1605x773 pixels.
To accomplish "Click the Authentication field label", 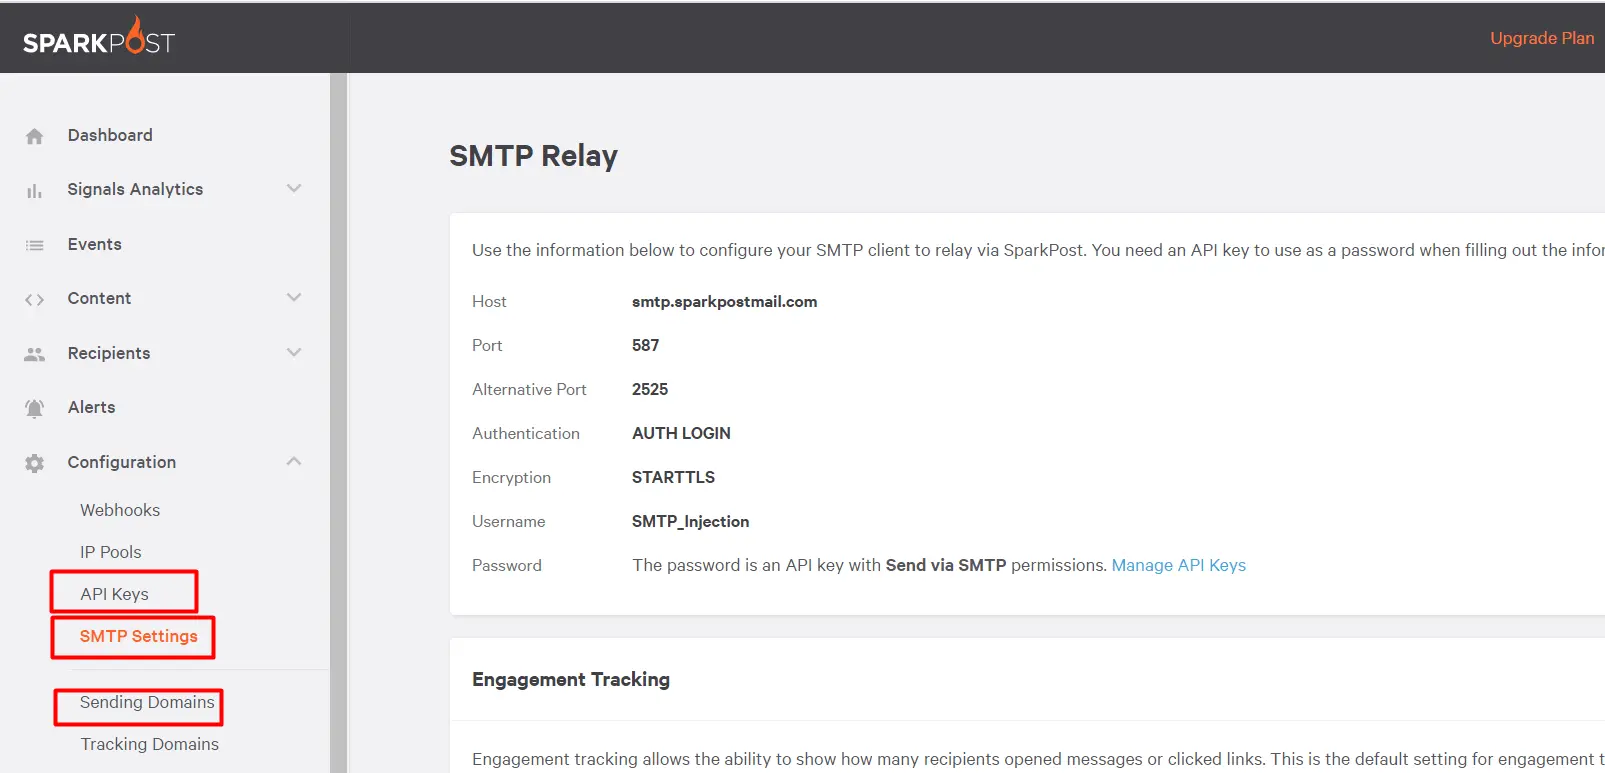I will point(526,433).
